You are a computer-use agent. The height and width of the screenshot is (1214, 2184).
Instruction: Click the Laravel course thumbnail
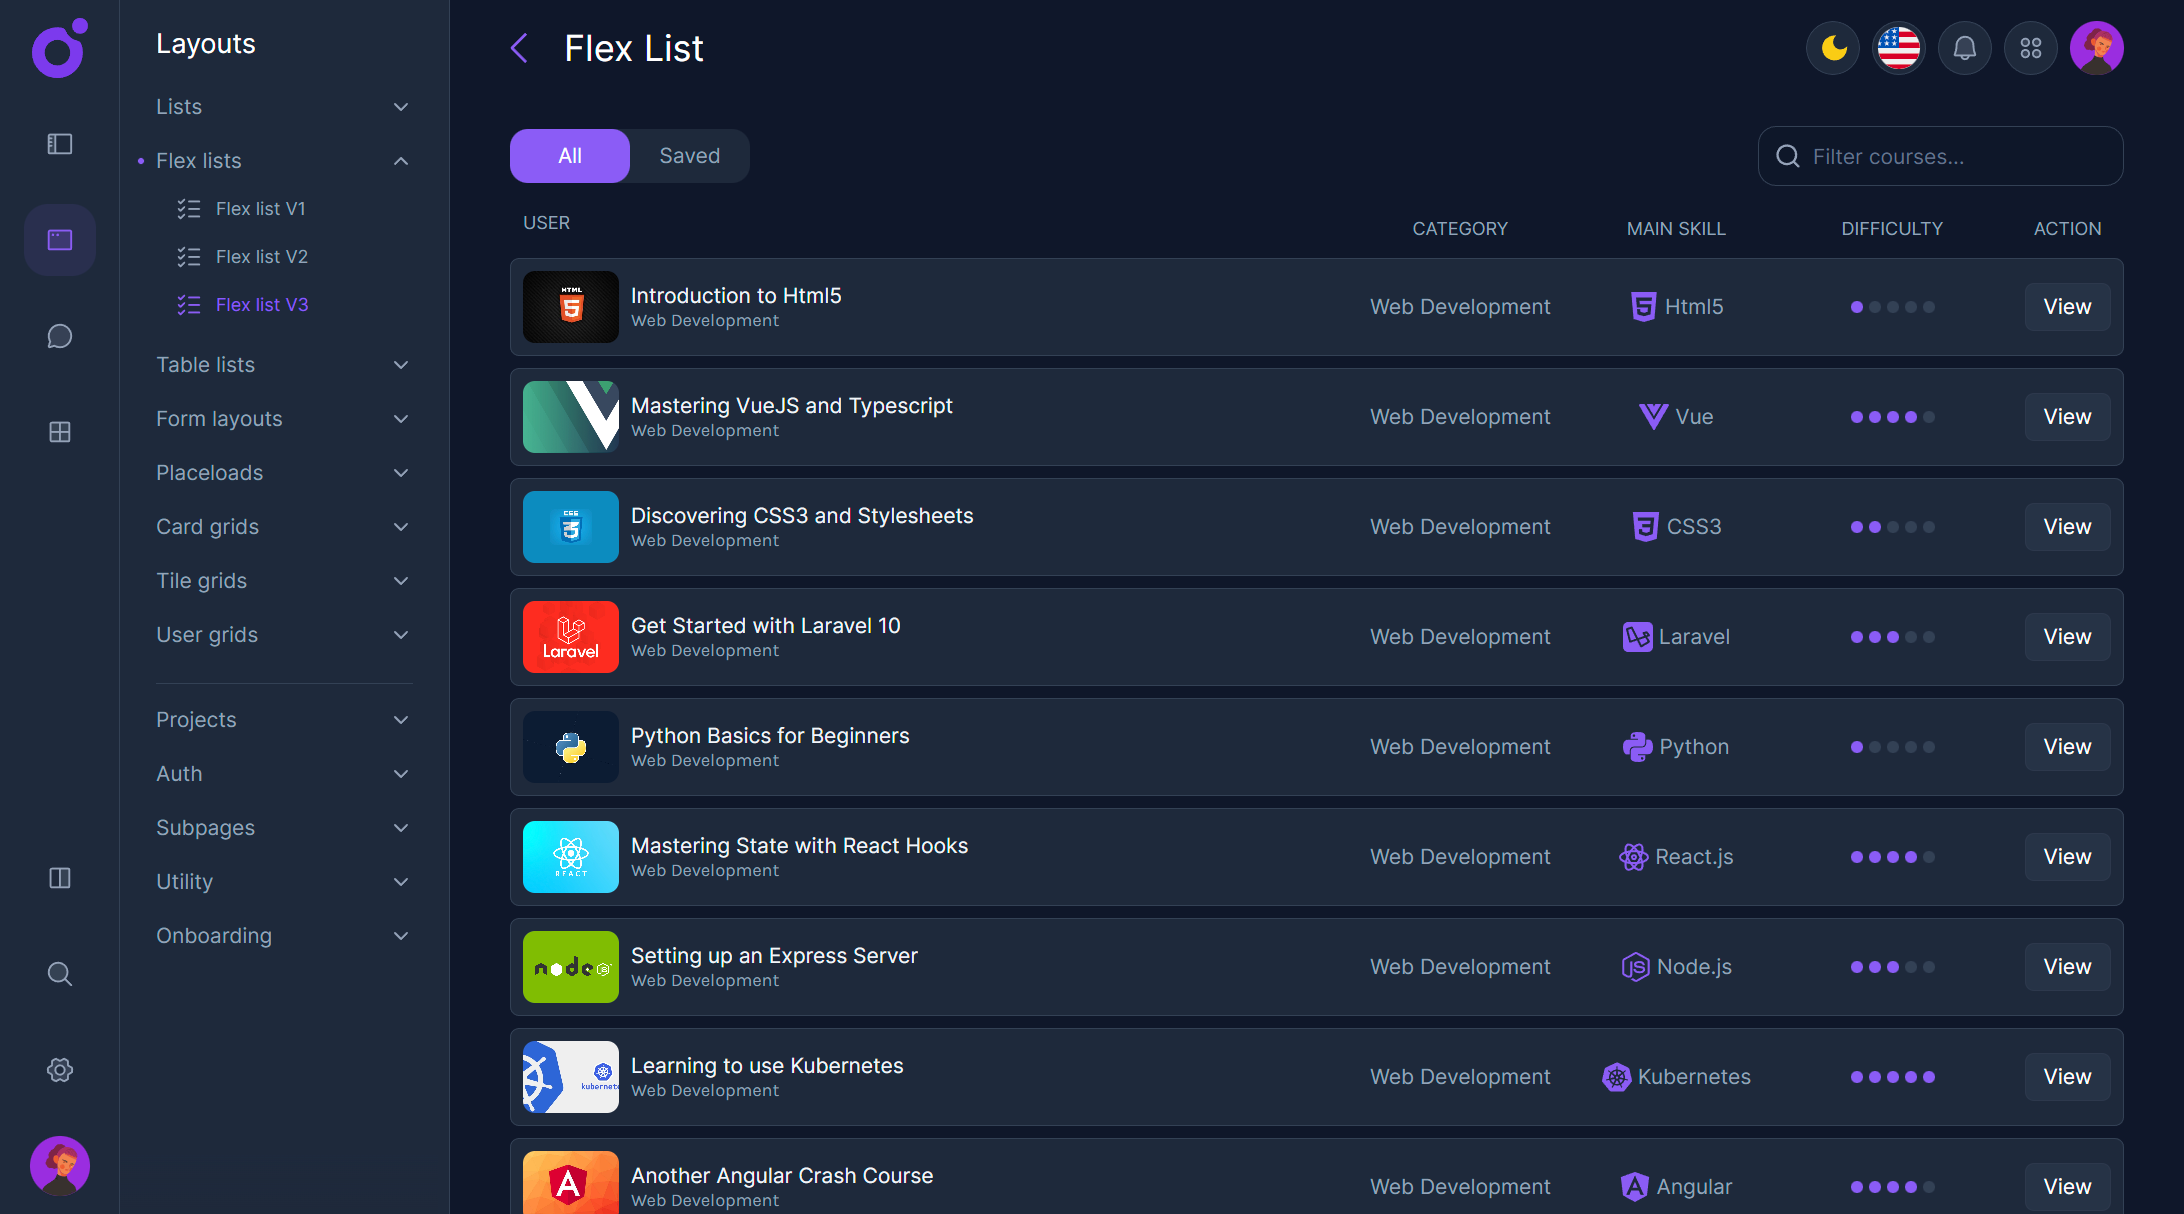570,637
